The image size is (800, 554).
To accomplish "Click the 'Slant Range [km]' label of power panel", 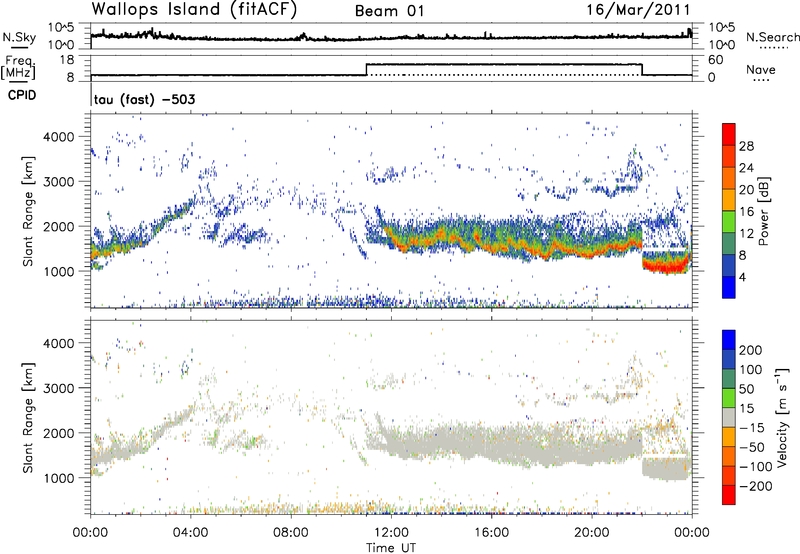I will [29, 211].
